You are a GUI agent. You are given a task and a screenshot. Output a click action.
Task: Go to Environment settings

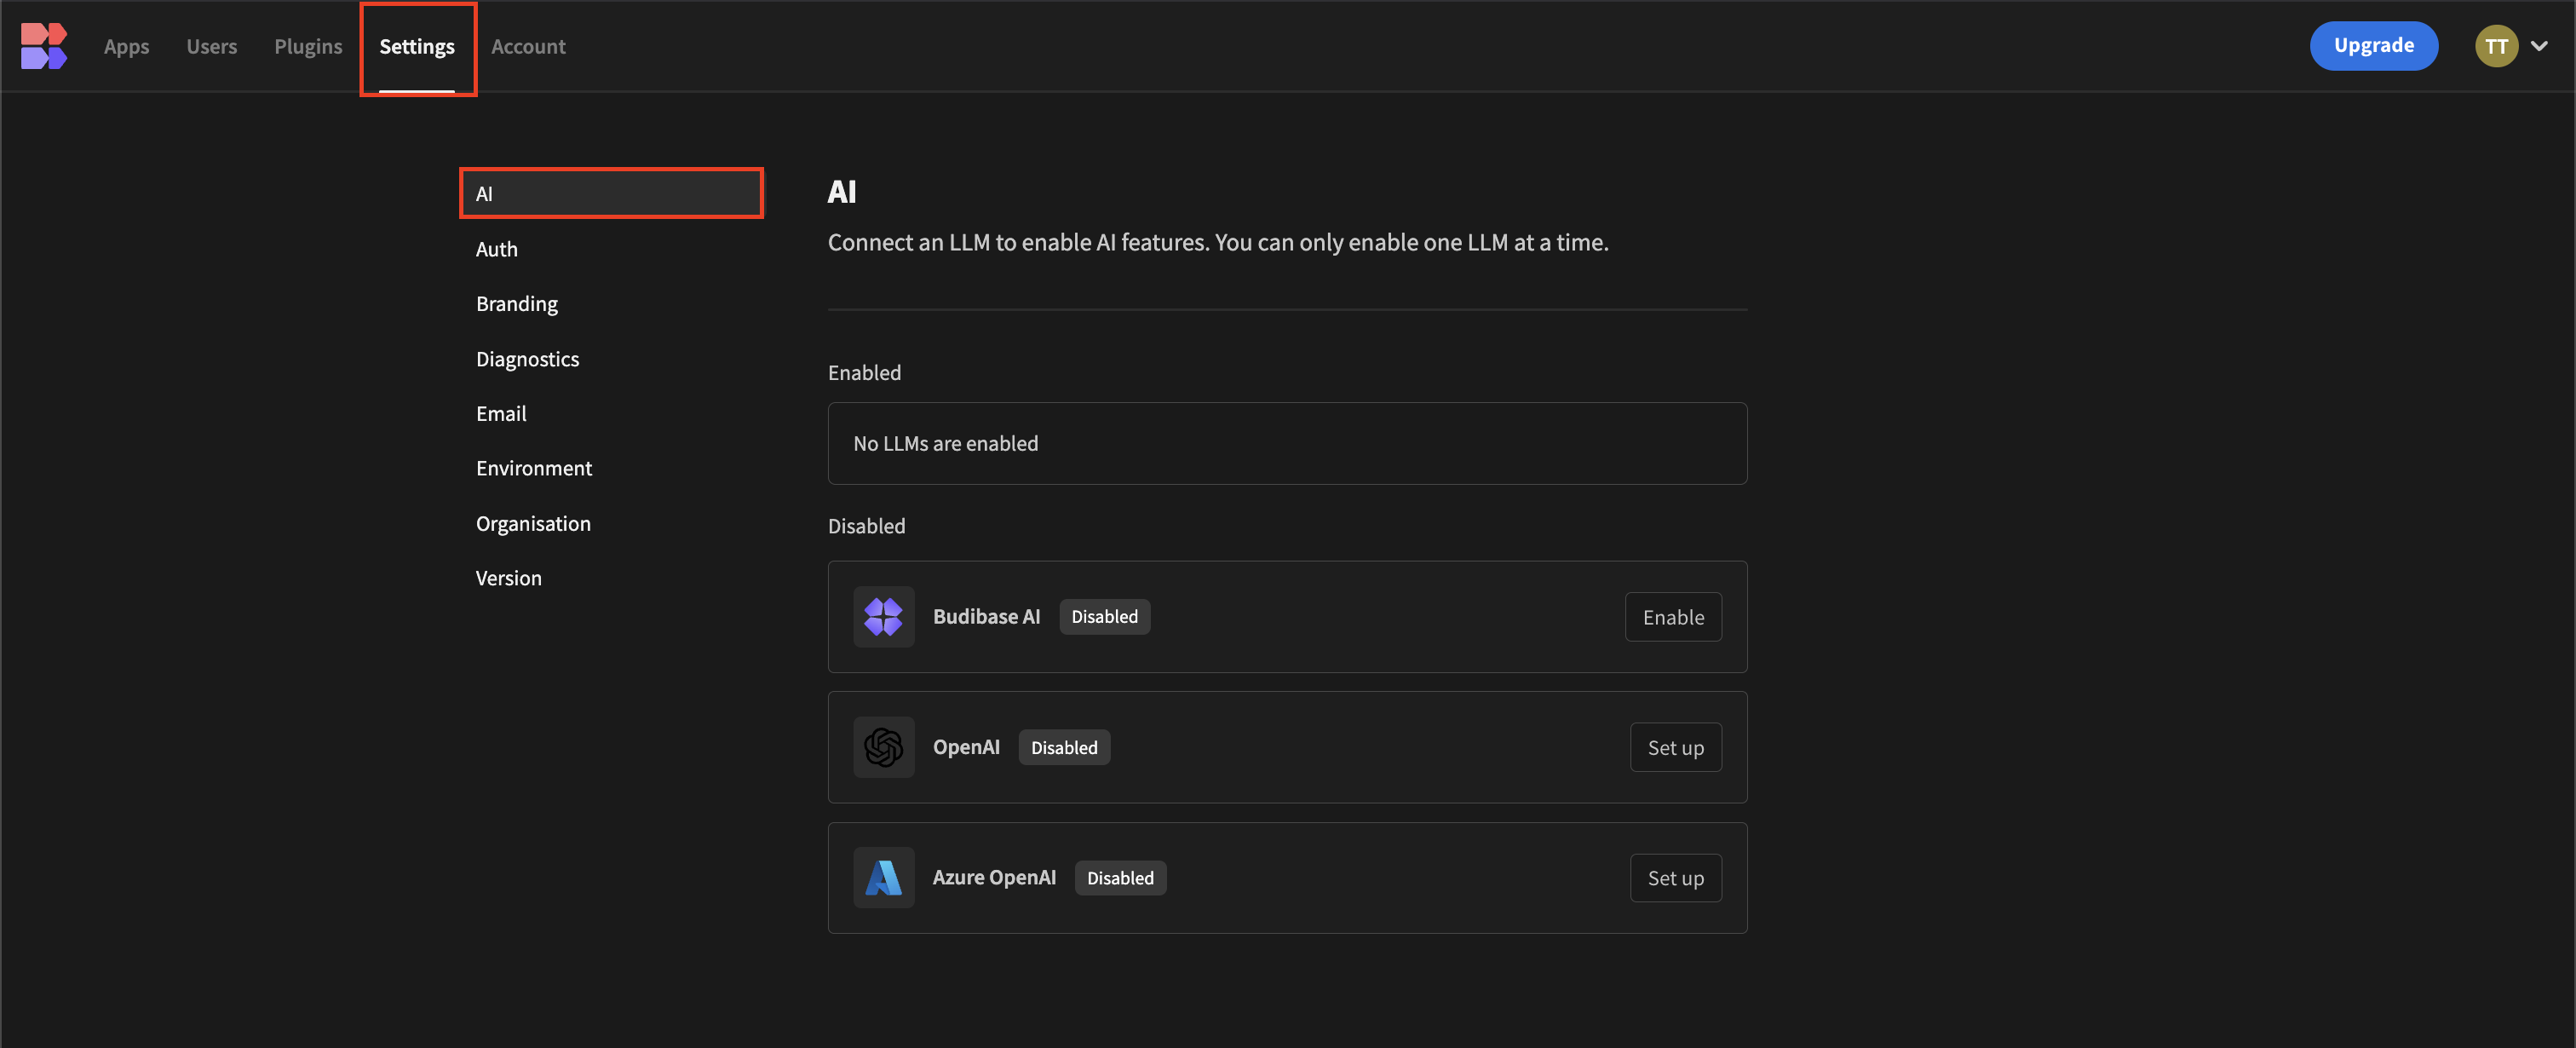(534, 468)
